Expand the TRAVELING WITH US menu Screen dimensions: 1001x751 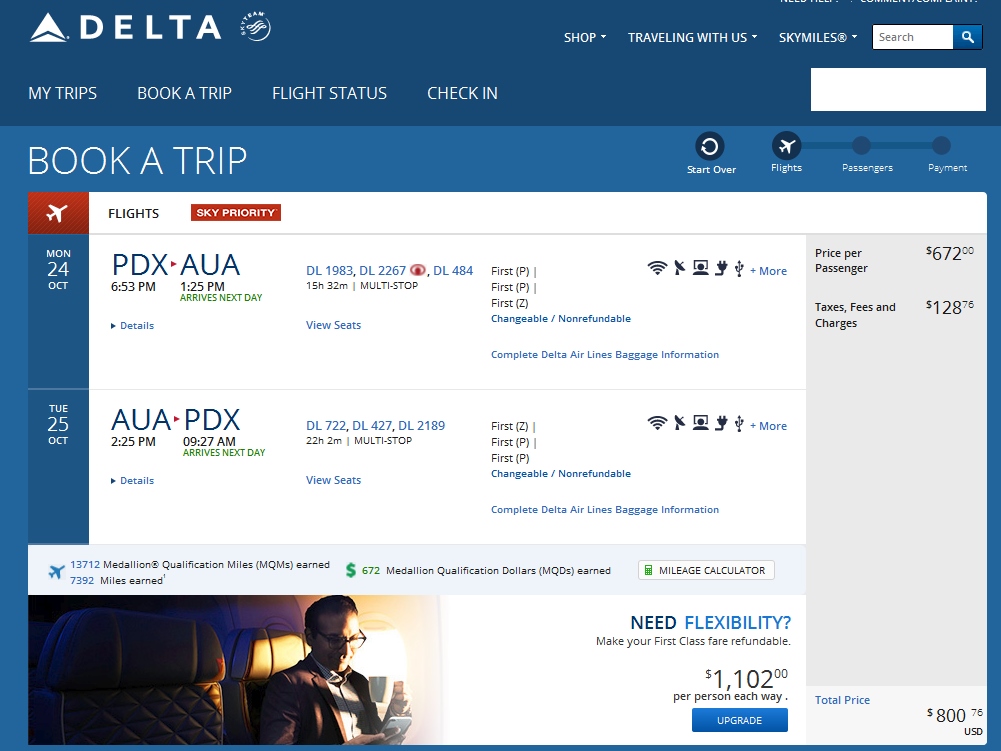coord(692,38)
